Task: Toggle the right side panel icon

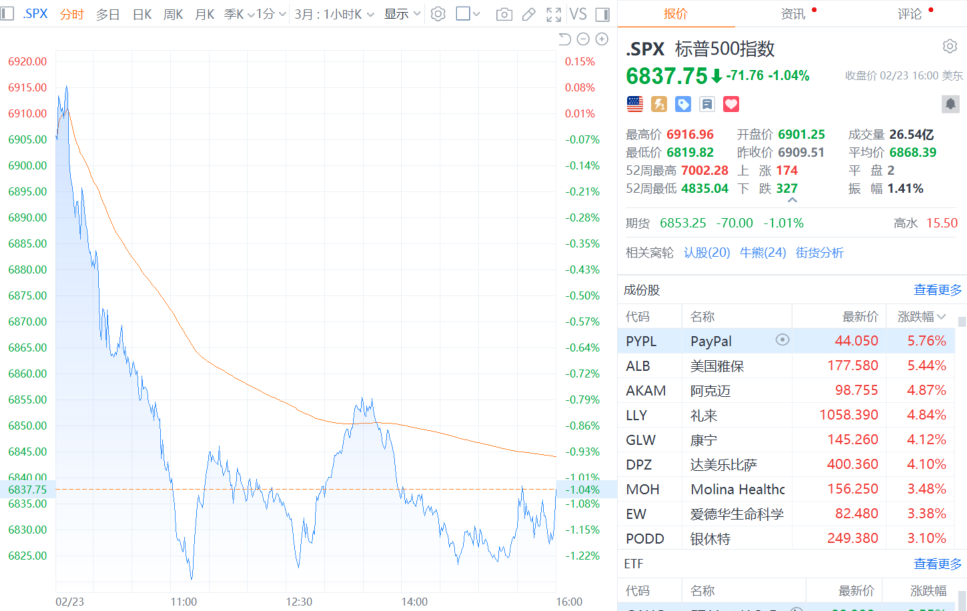Action: [x=602, y=14]
